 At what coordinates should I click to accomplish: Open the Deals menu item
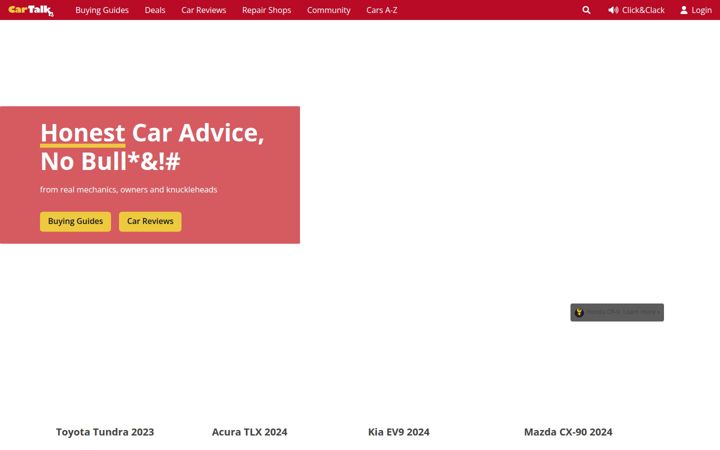pyautogui.click(x=155, y=10)
